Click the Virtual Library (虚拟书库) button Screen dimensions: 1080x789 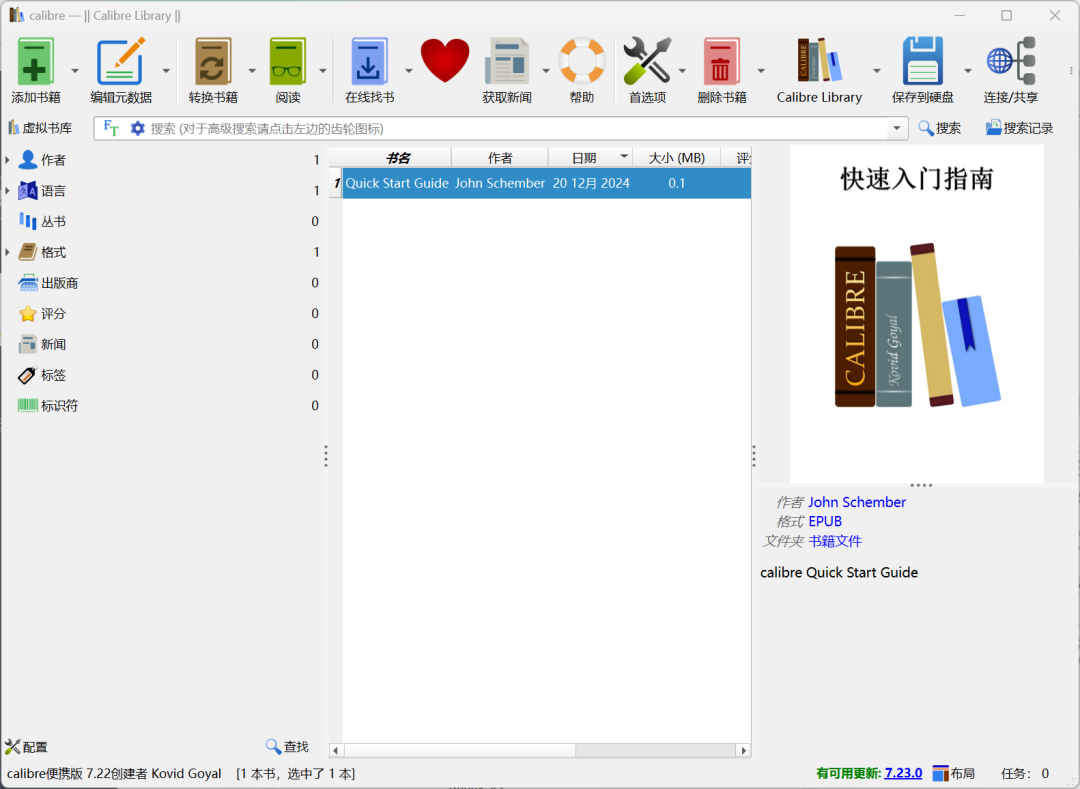pyautogui.click(x=40, y=128)
